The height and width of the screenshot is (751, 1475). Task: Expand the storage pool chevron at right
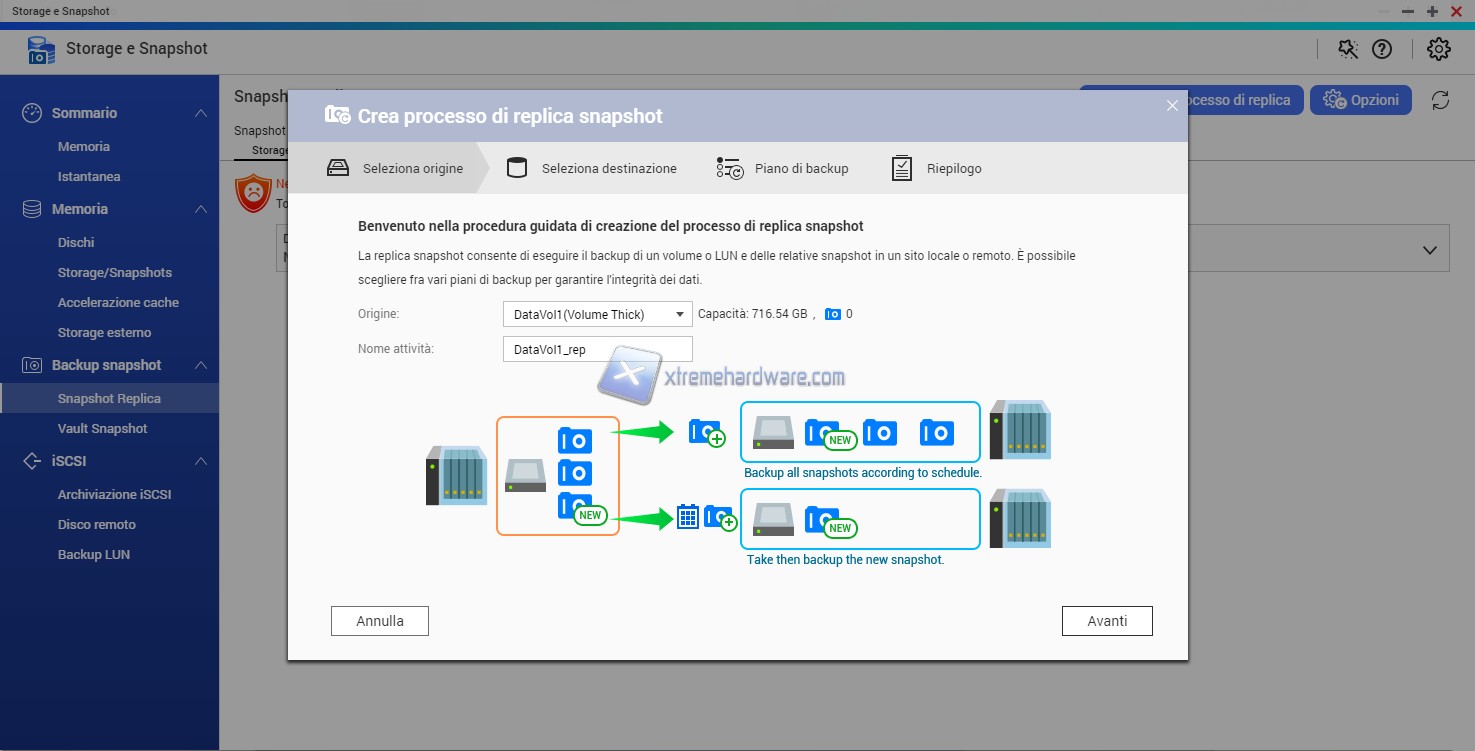click(x=1429, y=250)
